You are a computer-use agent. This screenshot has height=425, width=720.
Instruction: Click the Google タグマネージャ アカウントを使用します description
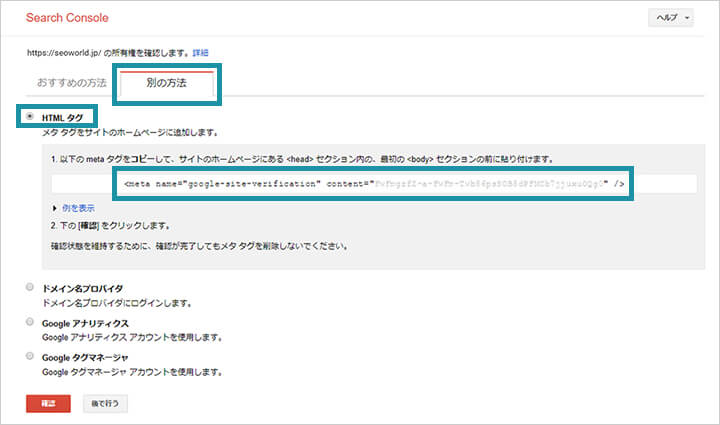point(132,372)
